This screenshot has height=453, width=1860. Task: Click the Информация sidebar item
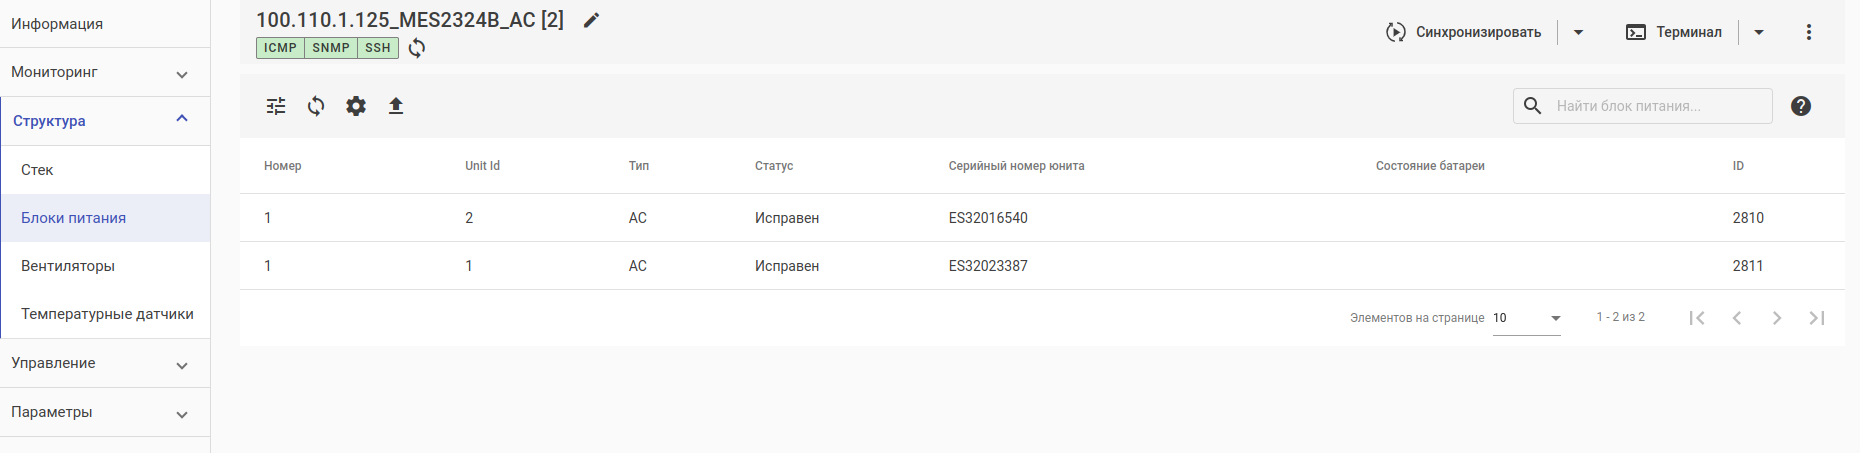[57, 24]
